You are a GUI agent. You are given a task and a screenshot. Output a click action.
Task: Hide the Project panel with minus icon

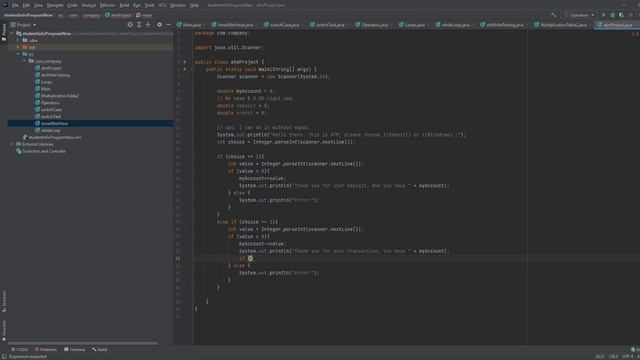pyautogui.click(x=169, y=25)
